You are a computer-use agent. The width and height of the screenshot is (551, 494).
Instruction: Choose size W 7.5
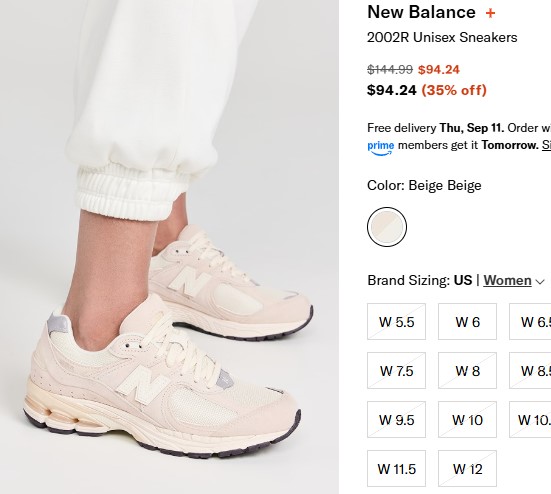pos(396,370)
